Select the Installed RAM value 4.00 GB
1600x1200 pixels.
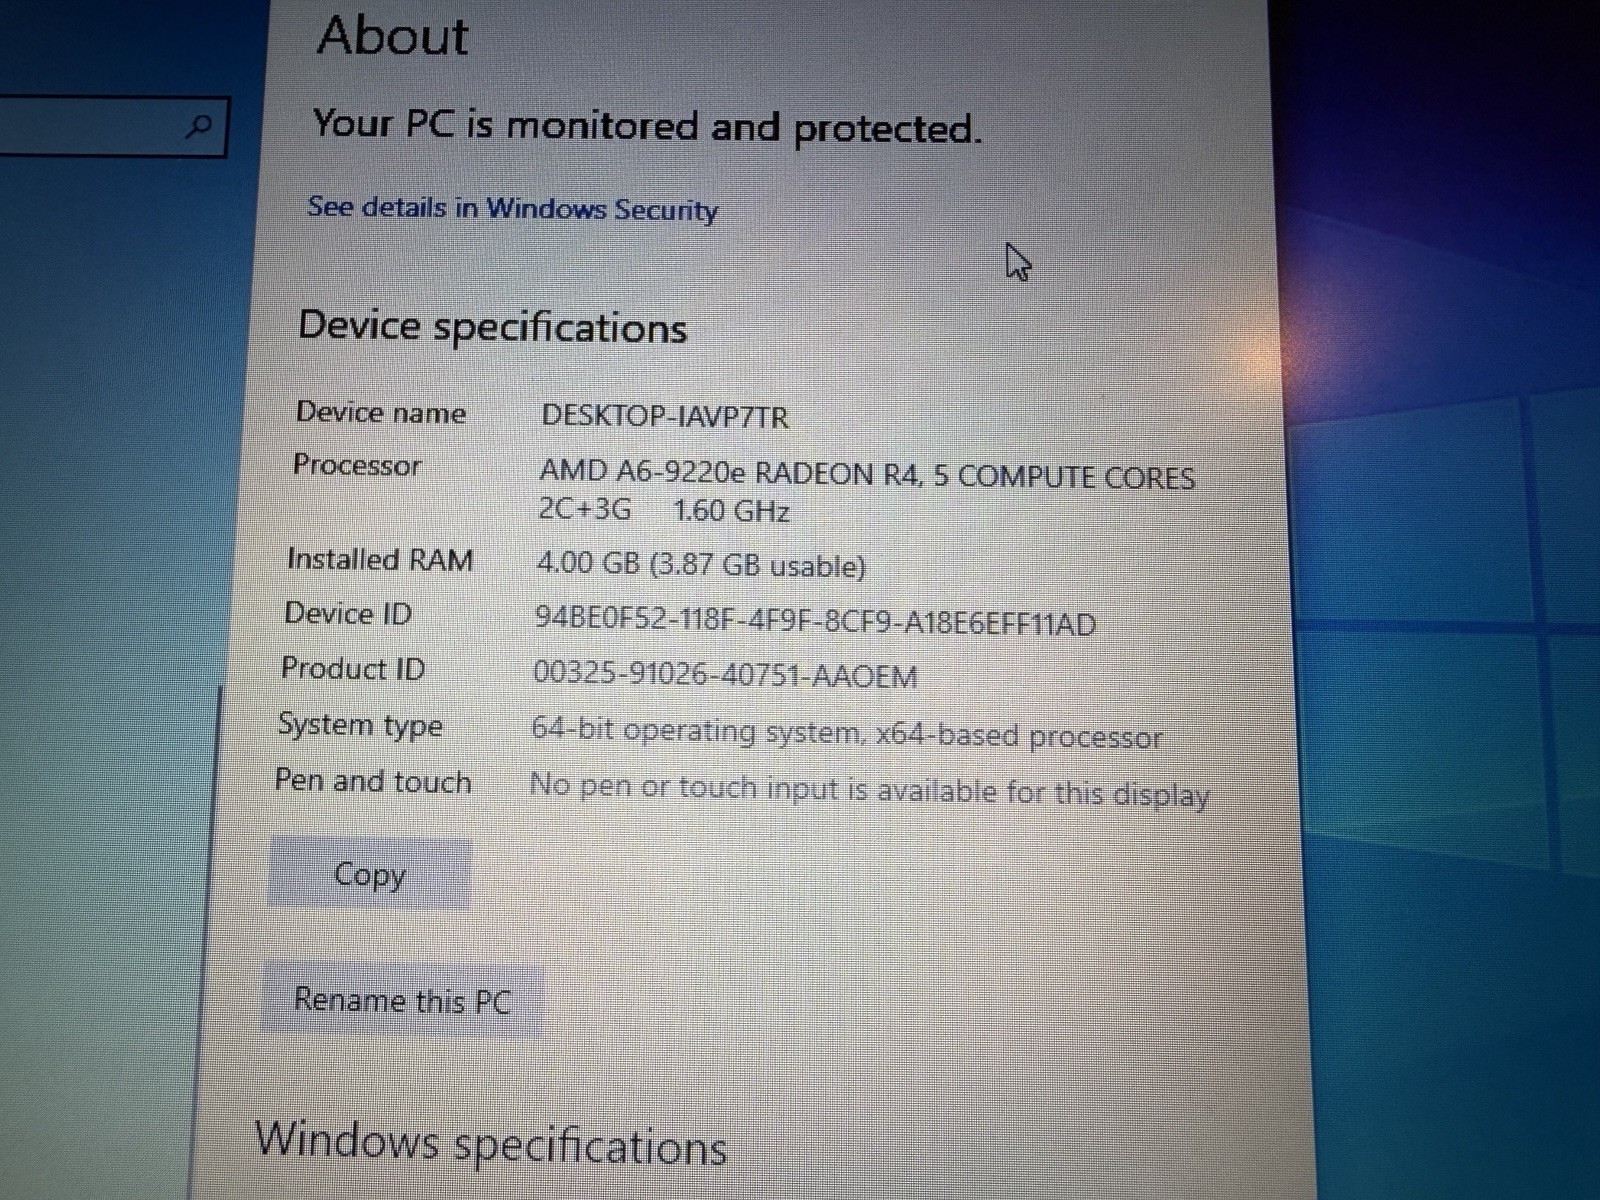tap(588, 563)
